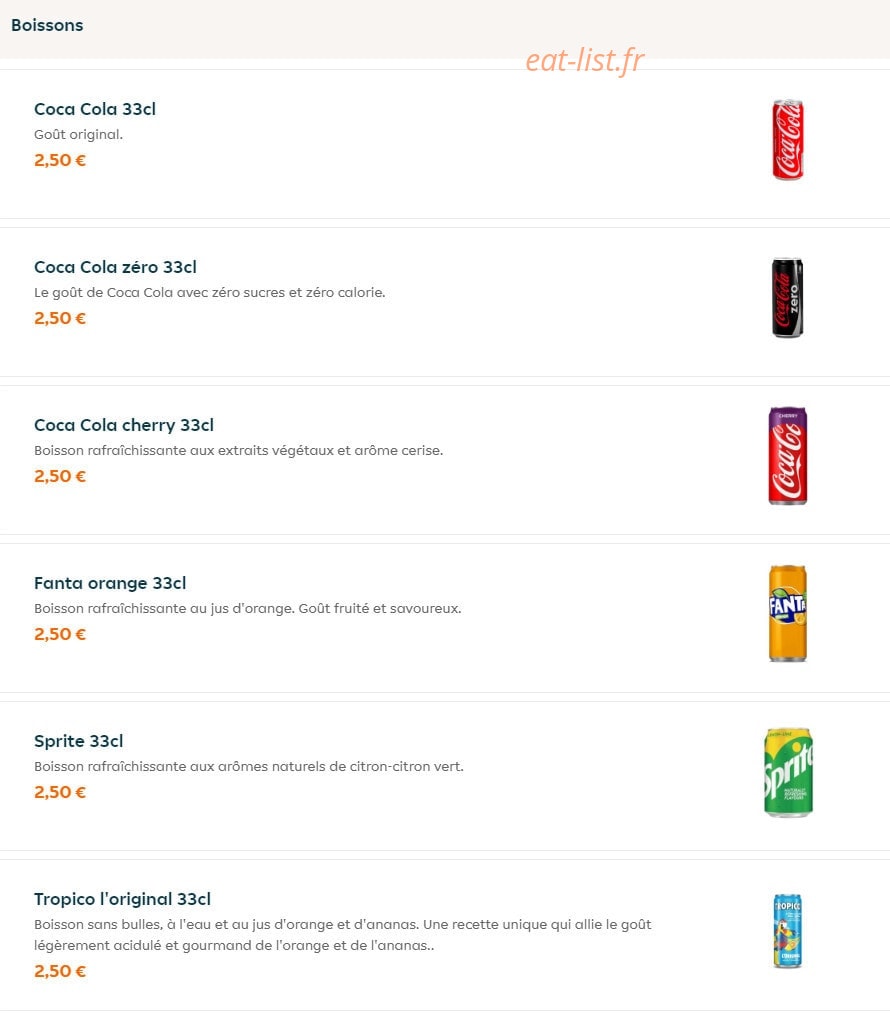890x1015 pixels.
Task: Choose the Tropico l'original 33cl title
Action: [122, 899]
